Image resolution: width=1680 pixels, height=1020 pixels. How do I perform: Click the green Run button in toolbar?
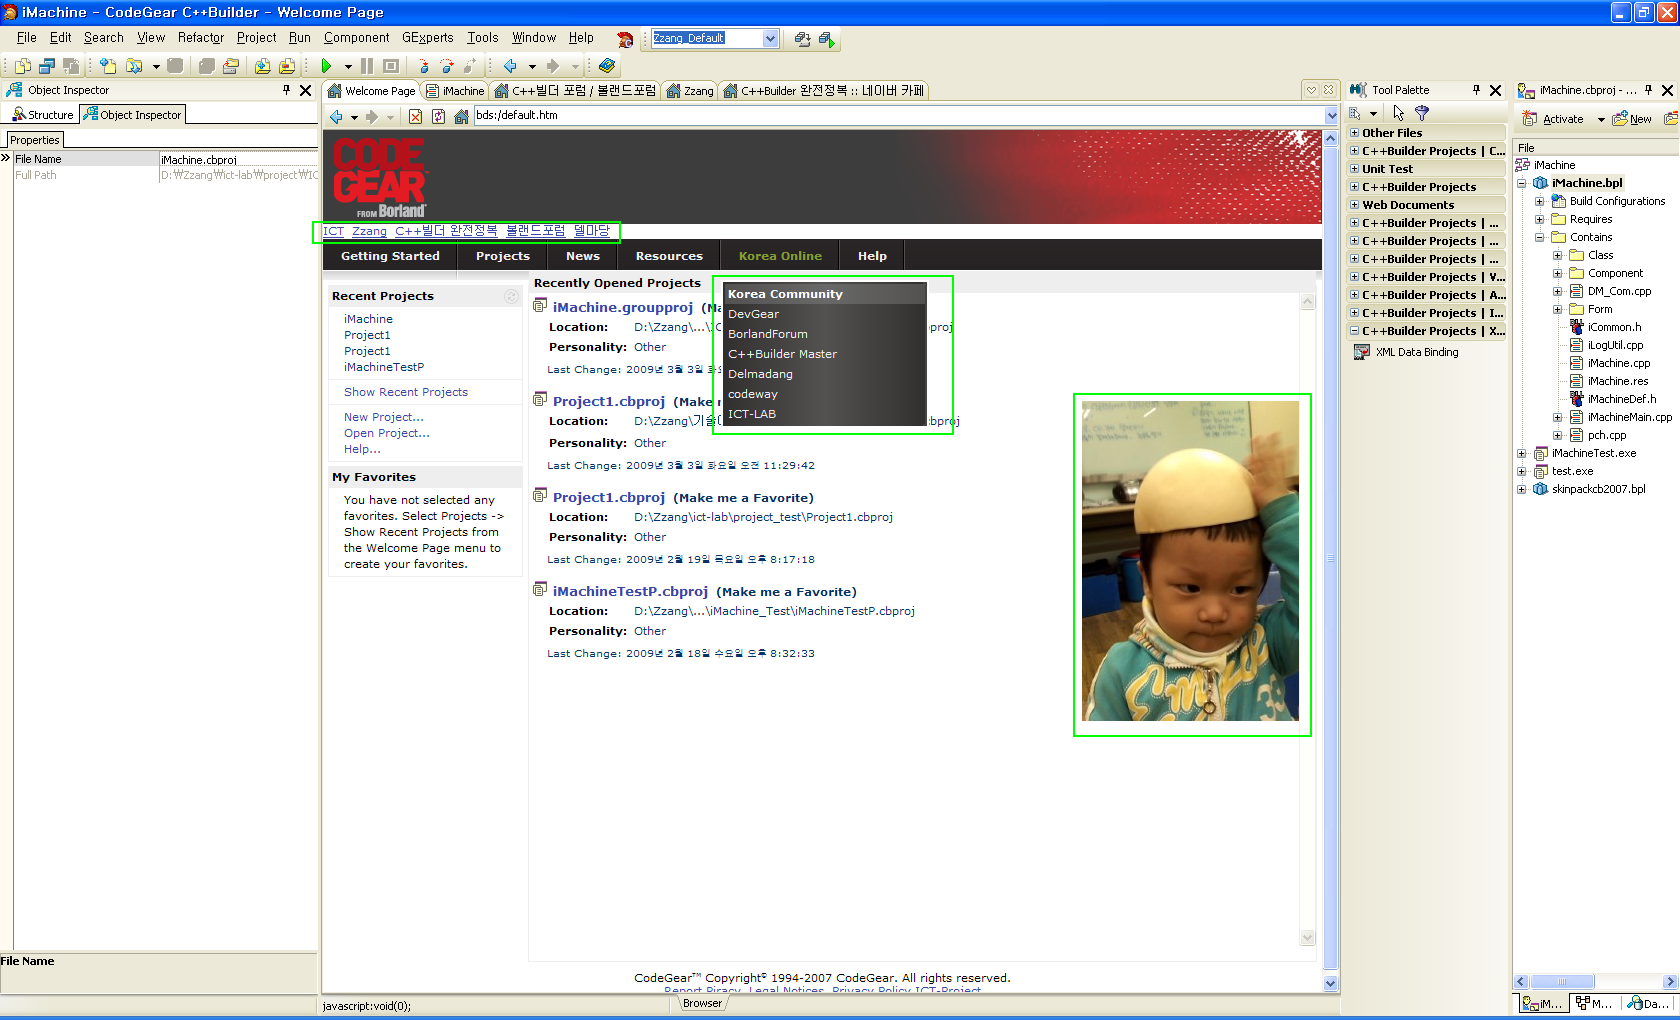(326, 66)
